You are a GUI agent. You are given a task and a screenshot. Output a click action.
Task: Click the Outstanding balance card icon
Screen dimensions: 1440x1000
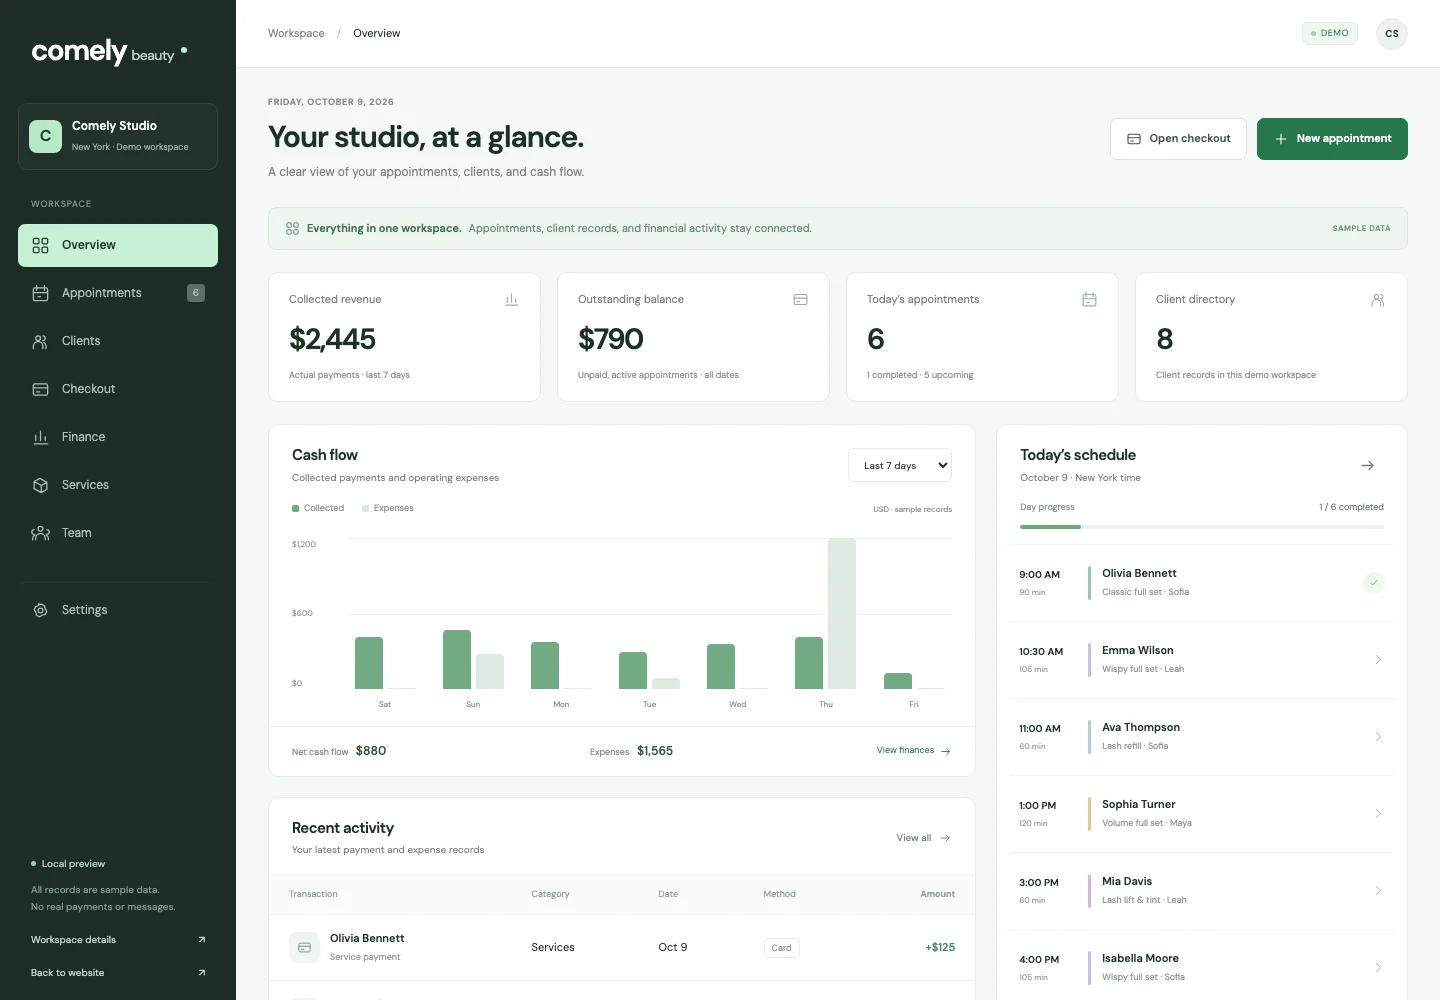(x=800, y=300)
